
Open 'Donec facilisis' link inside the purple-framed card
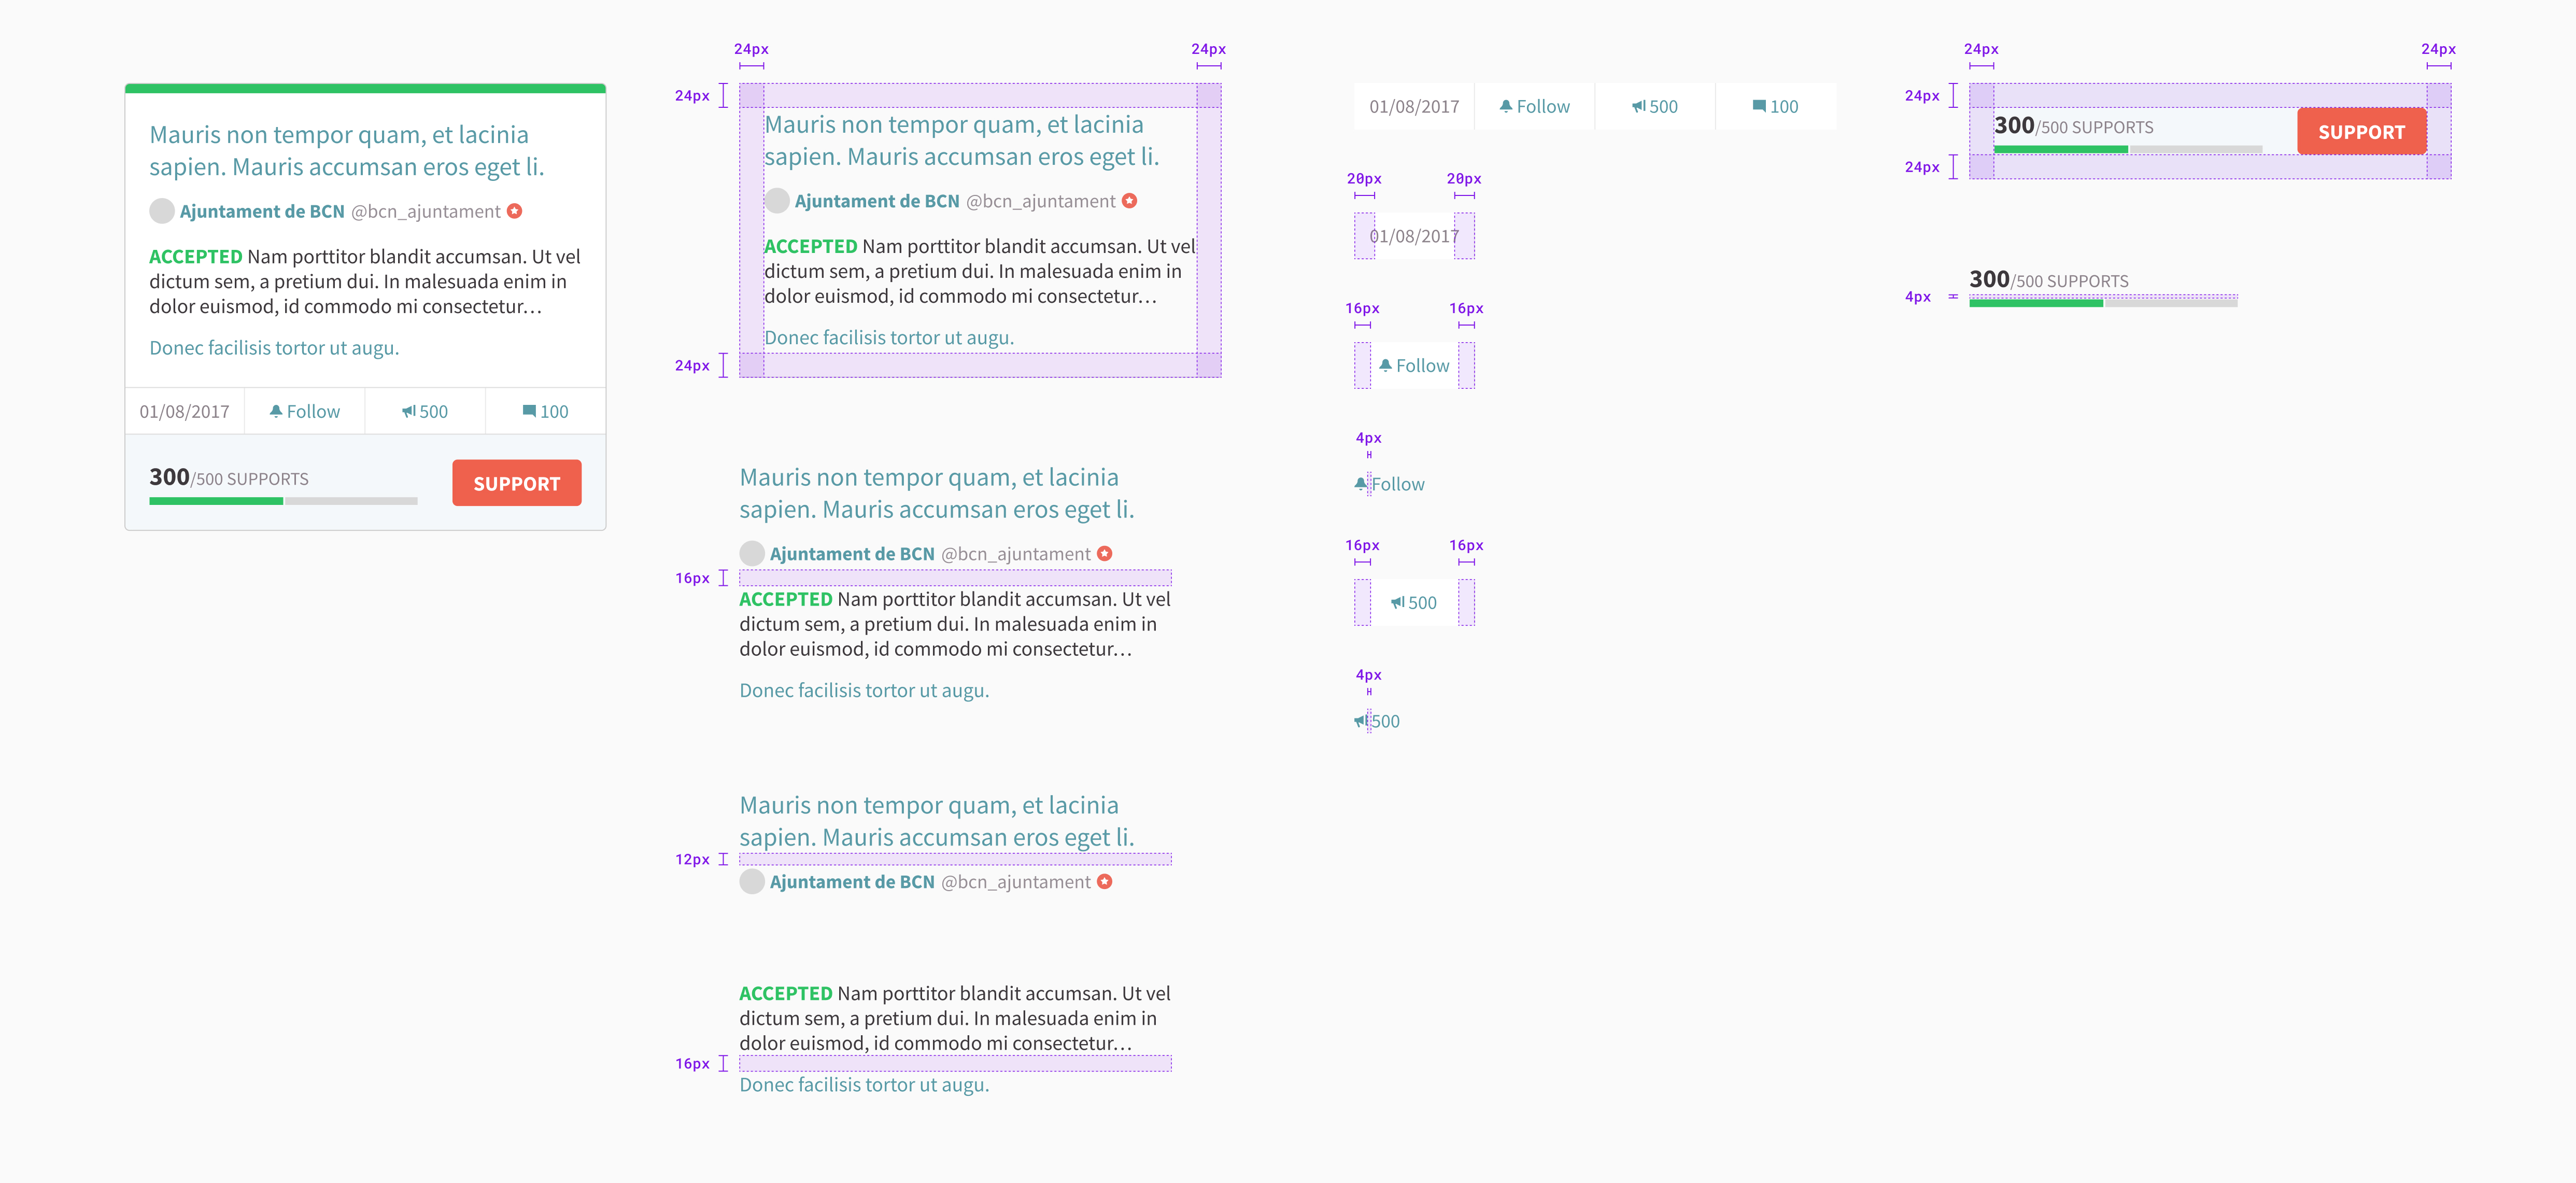point(889,338)
